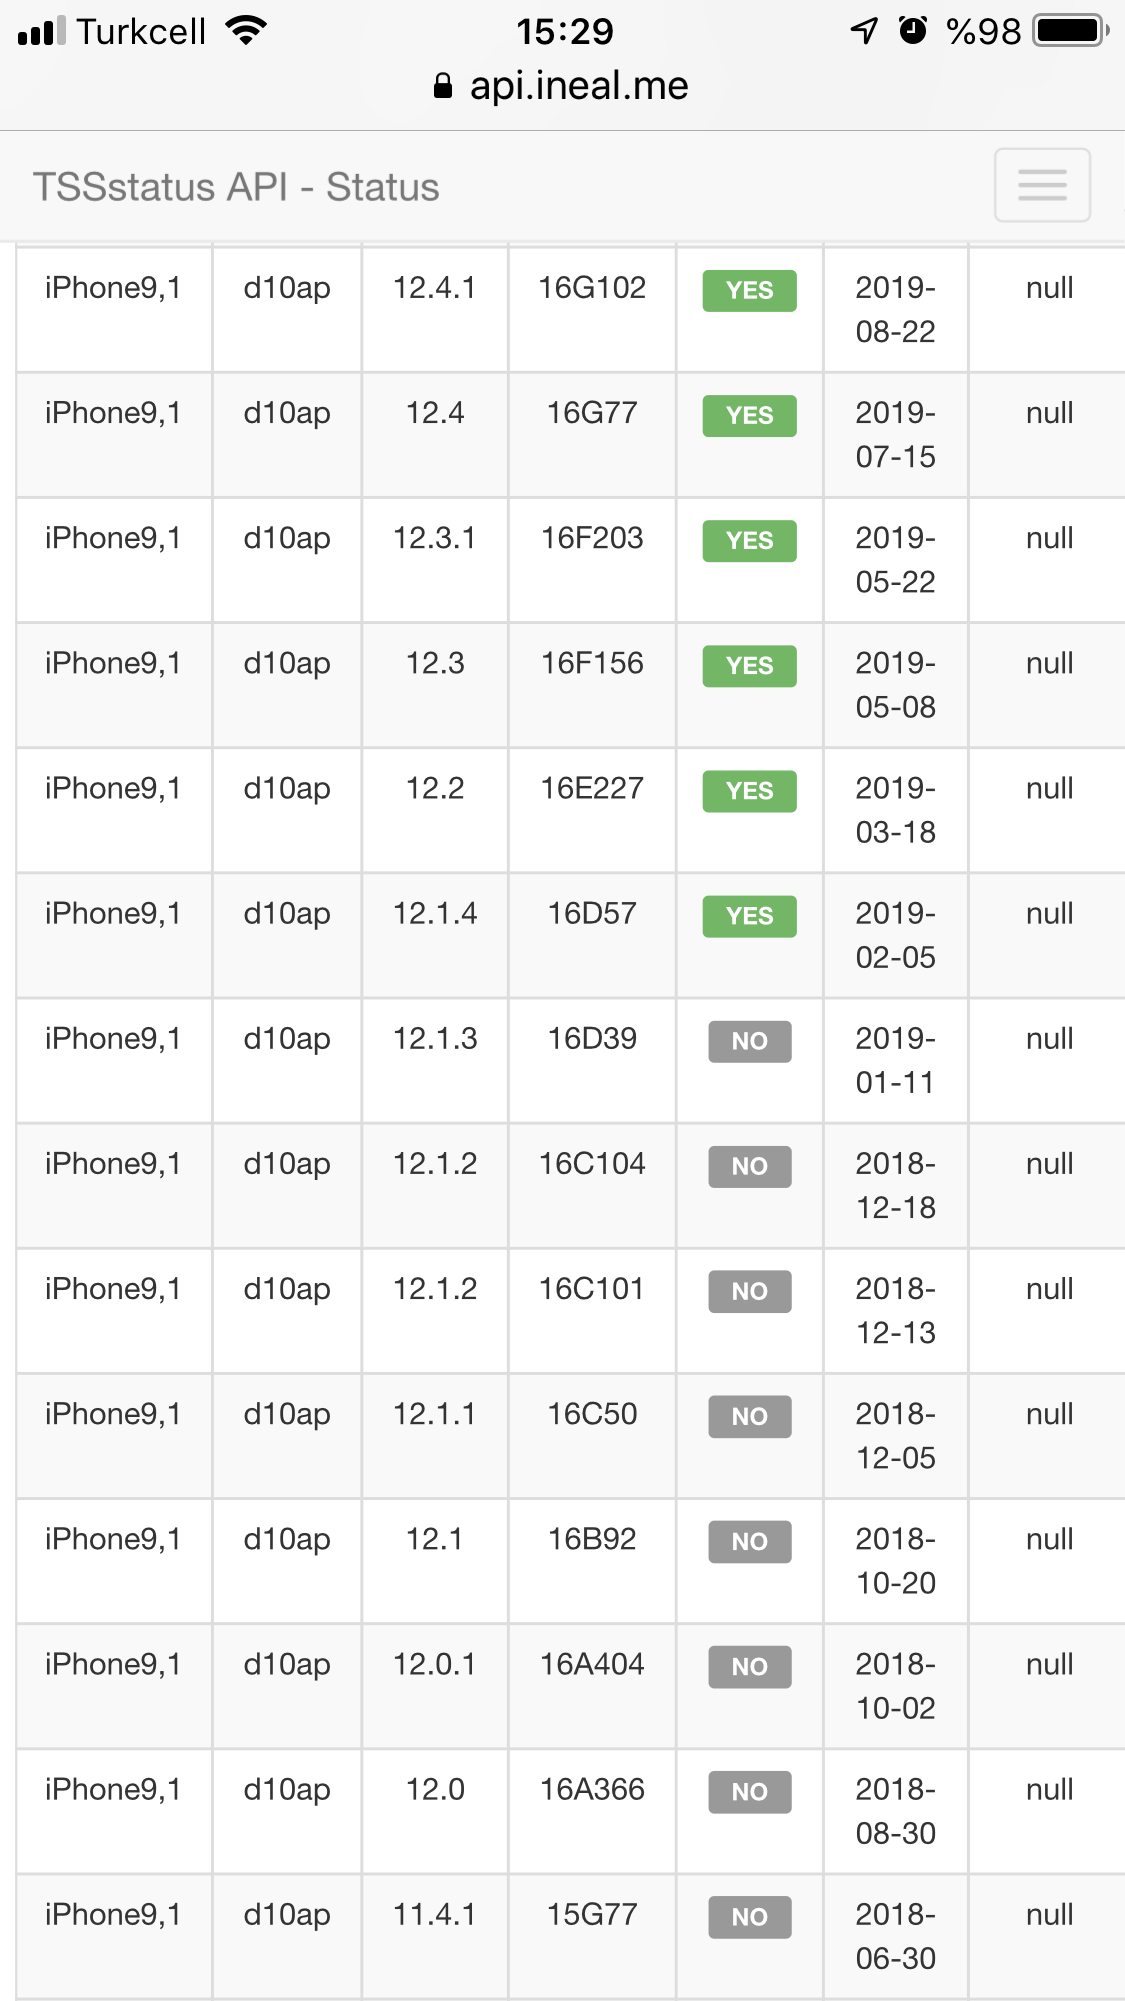
Task: Click the NO badge for 12.1.3
Action: [x=749, y=1041]
